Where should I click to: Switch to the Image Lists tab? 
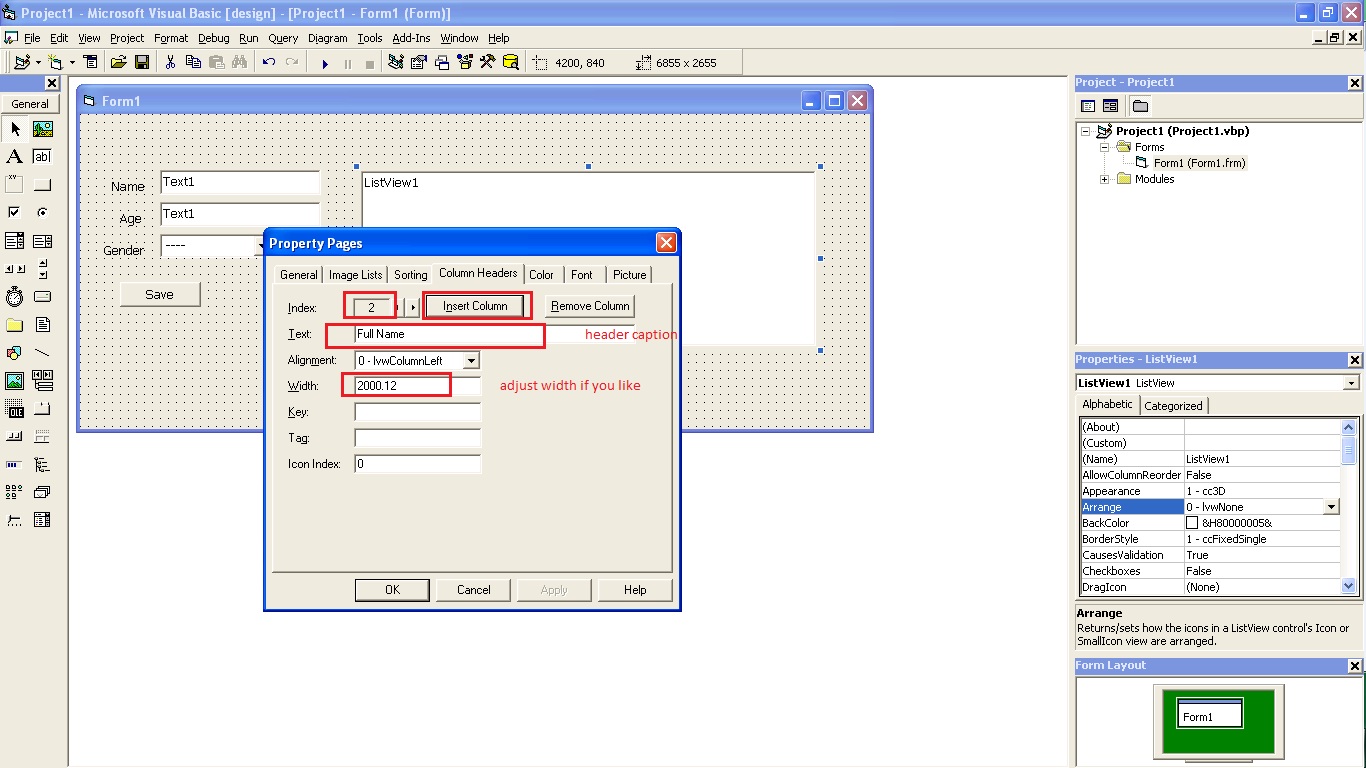click(x=355, y=274)
